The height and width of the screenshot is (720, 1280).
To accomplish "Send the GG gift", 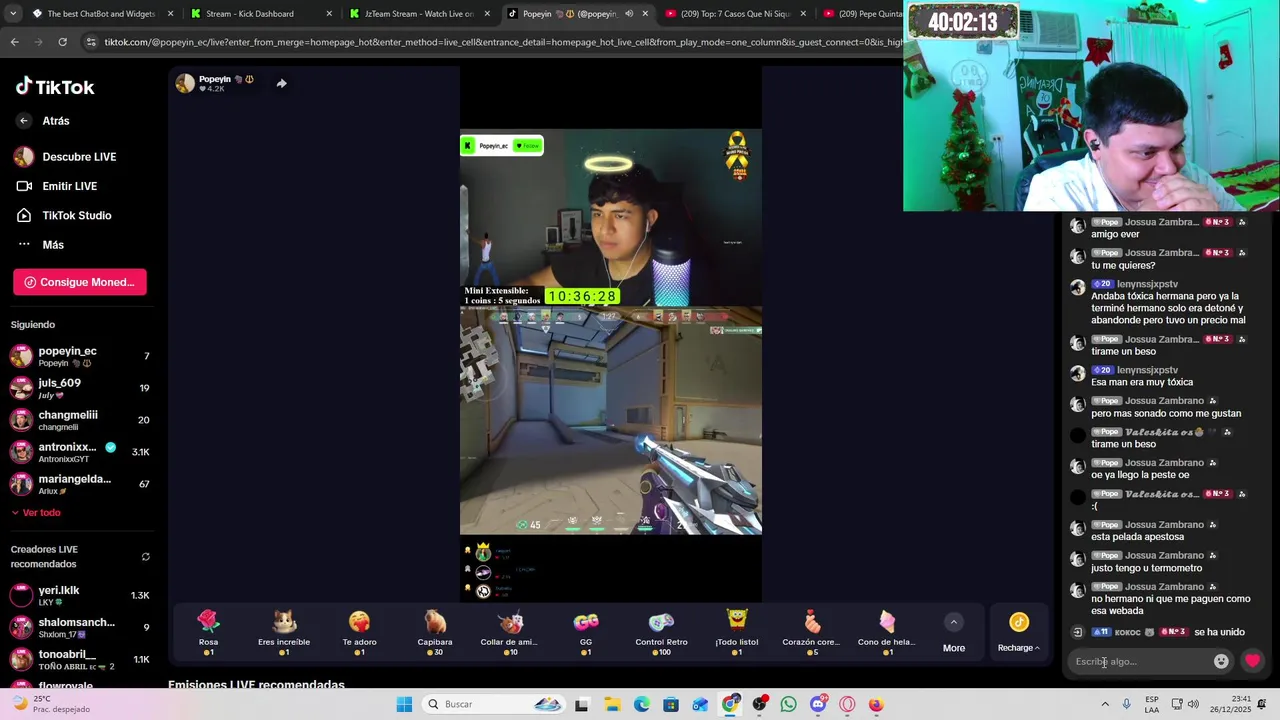I will coord(586,632).
